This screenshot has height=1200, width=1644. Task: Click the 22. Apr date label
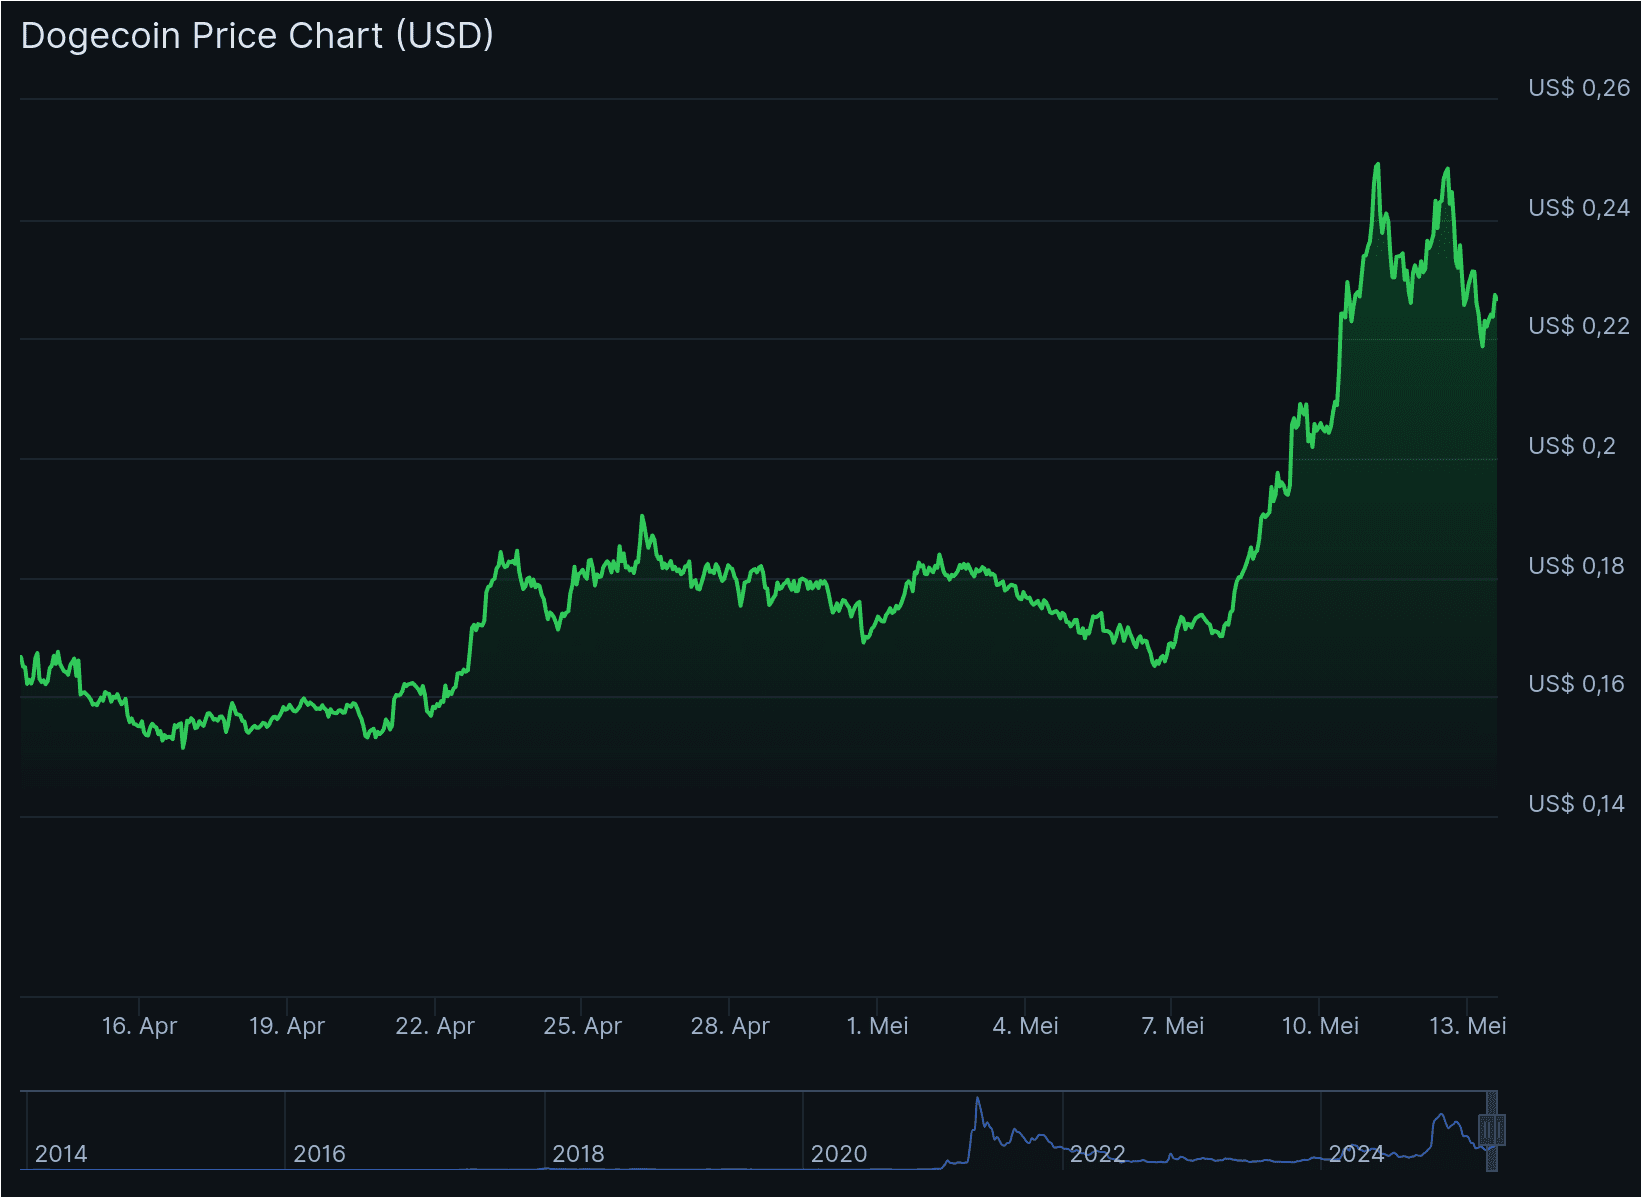435,1026
